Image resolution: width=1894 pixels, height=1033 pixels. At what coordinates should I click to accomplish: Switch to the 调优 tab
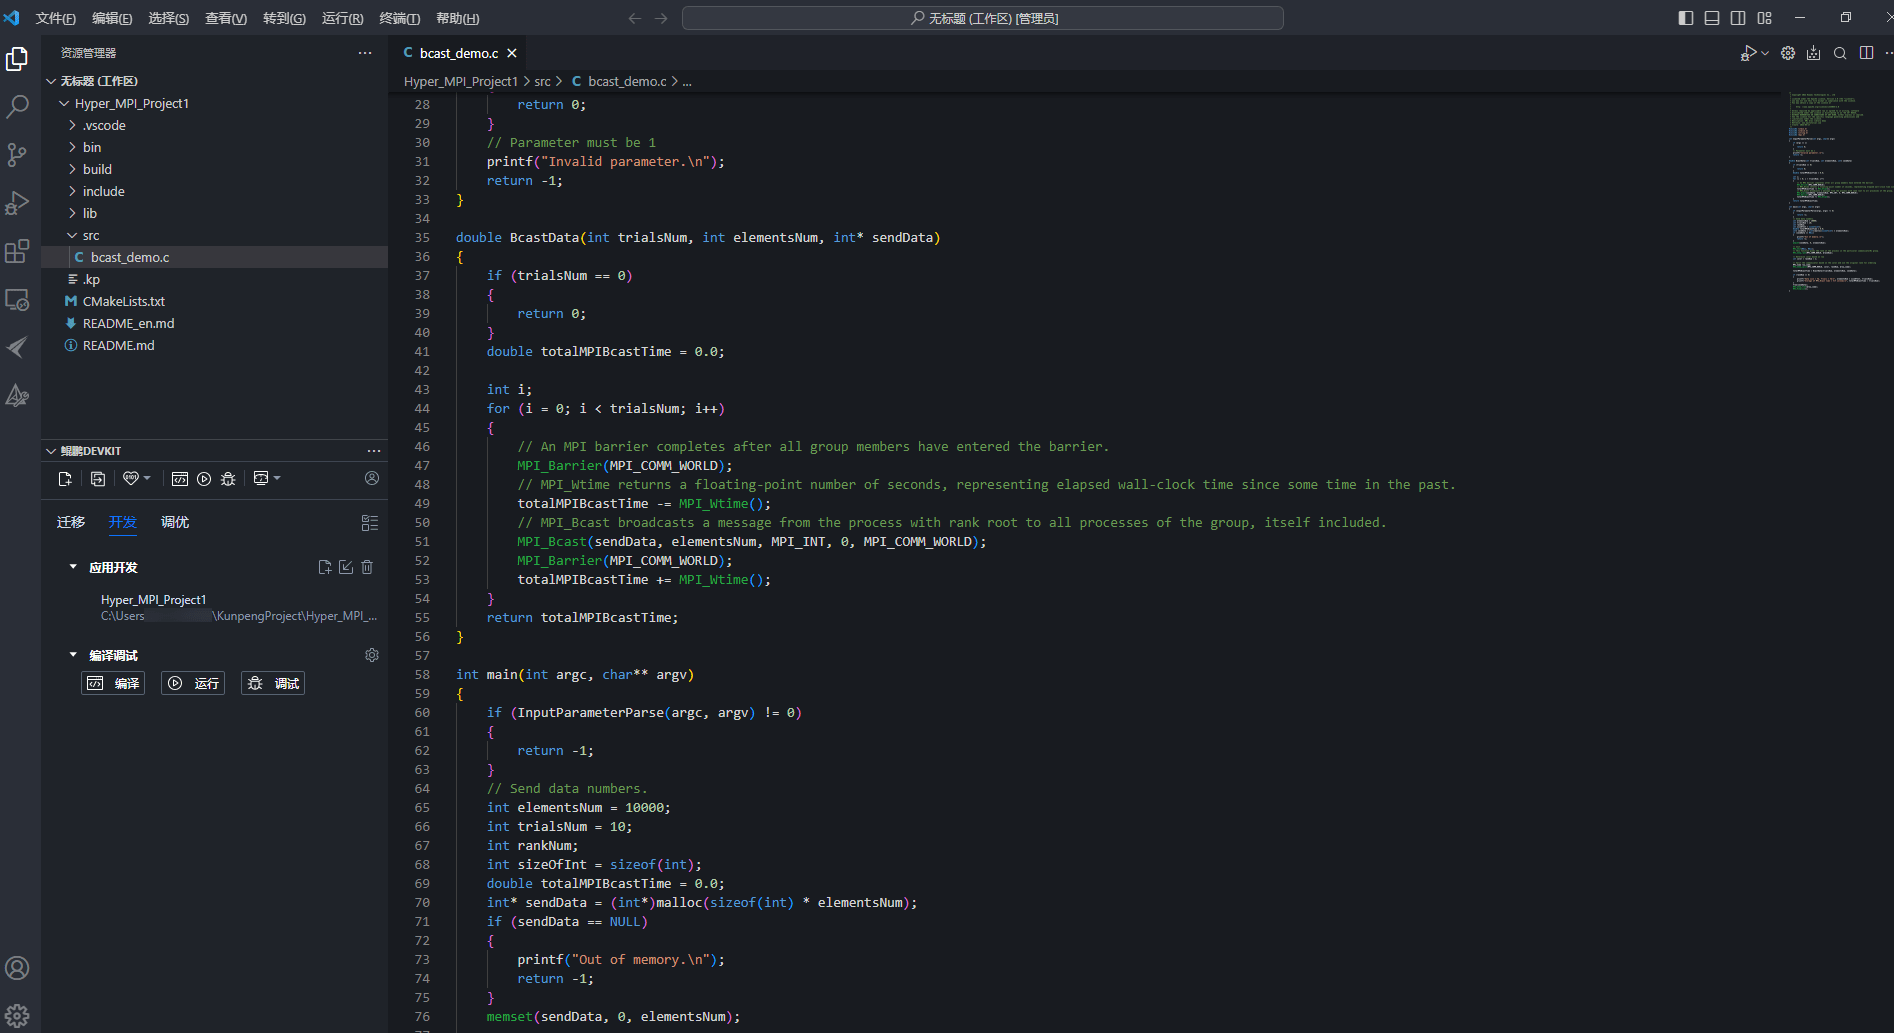[x=175, y=522]
